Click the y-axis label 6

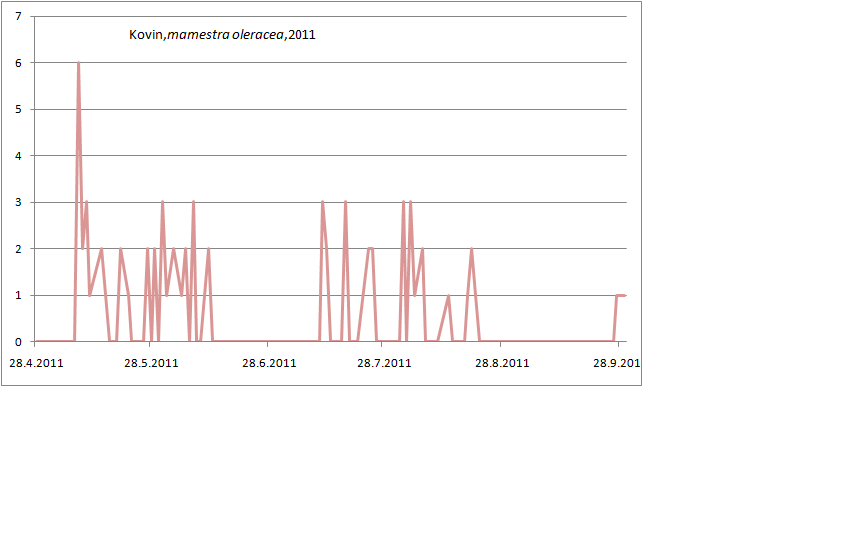point(18,63)
